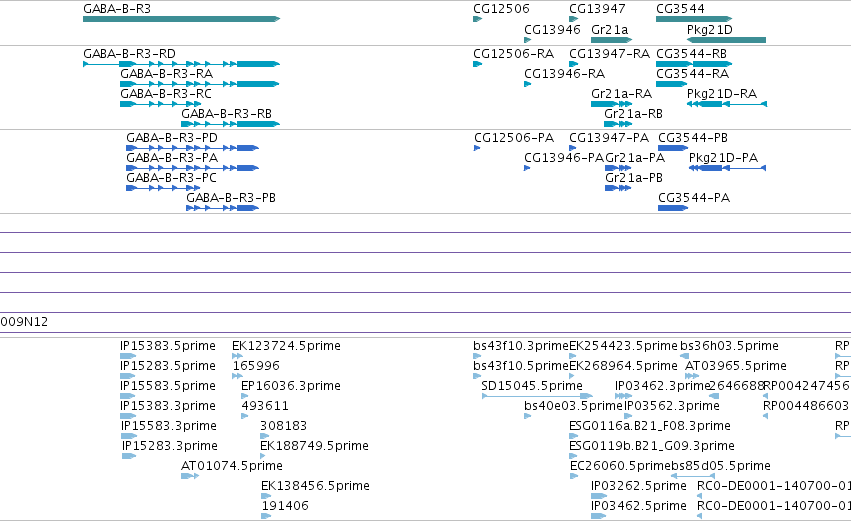Click the SD15045.5prime EST label
This screenshot has width=851, height=521.
[x=532, y=386]
